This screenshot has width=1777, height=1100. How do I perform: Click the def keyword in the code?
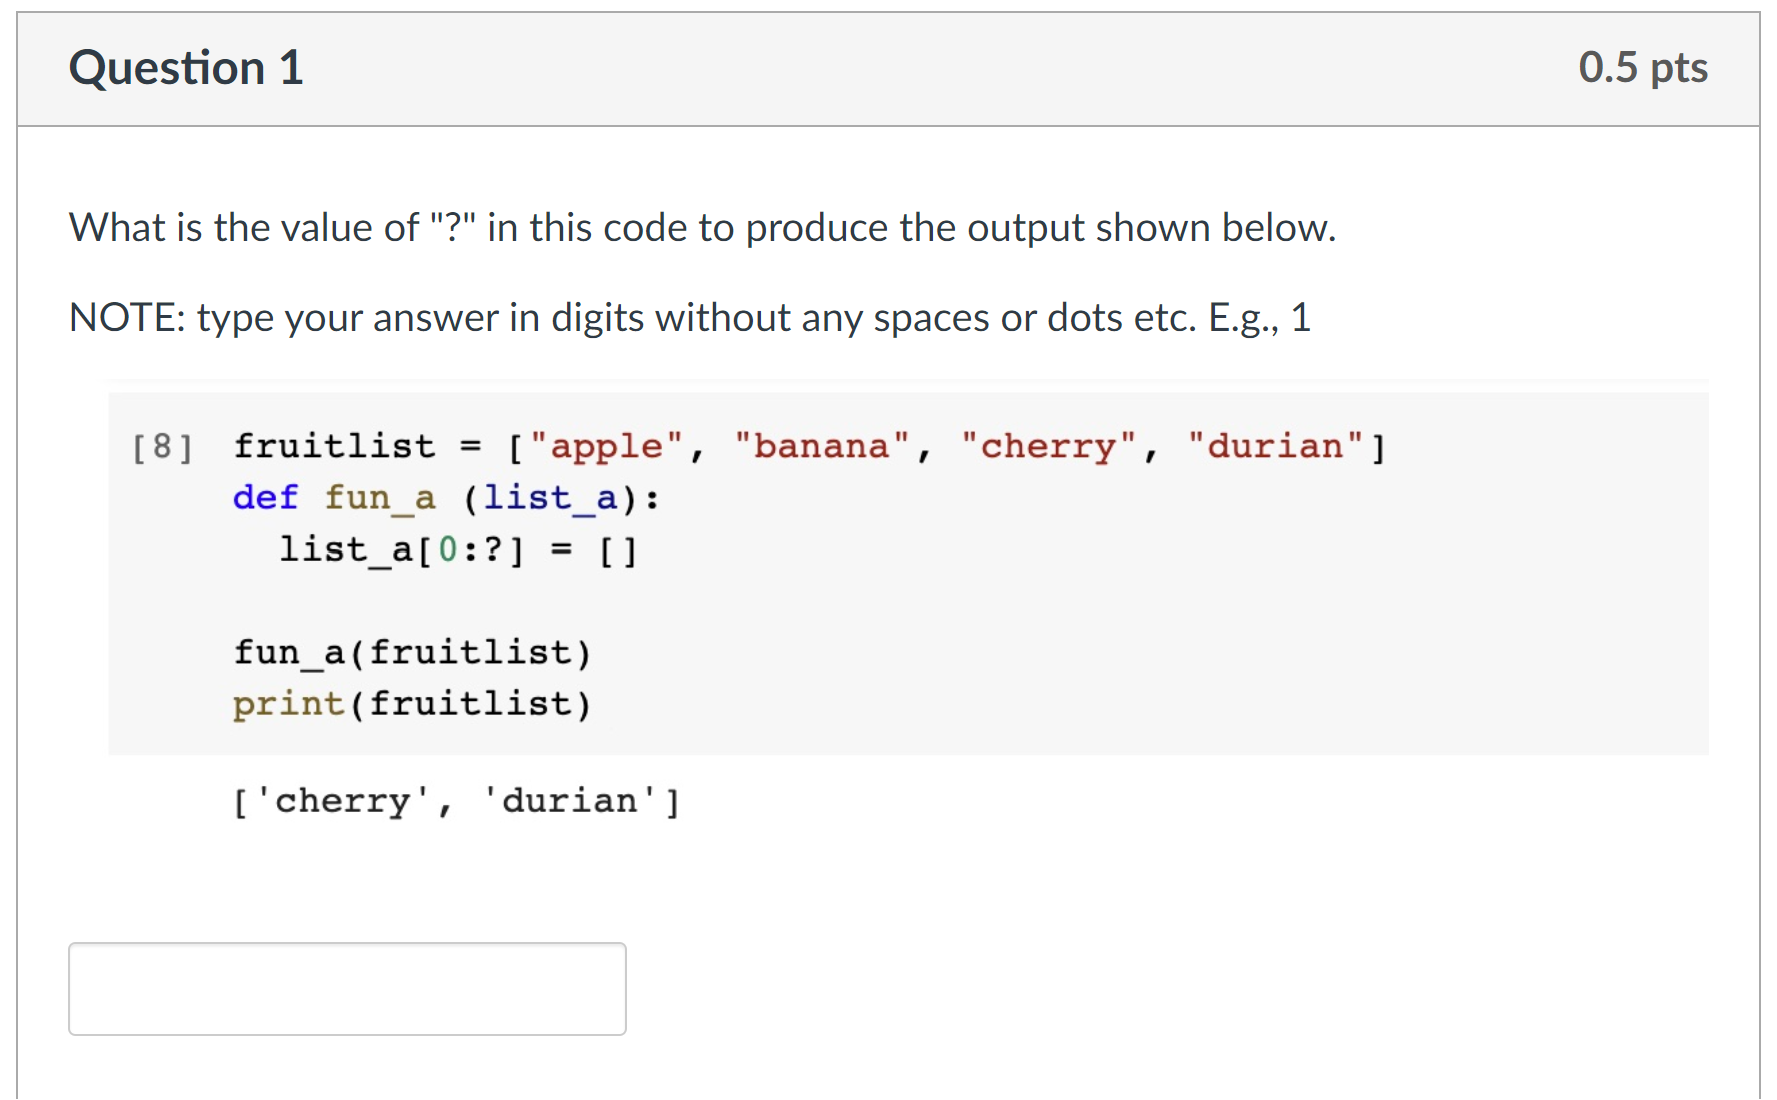[x=264, y=497]
